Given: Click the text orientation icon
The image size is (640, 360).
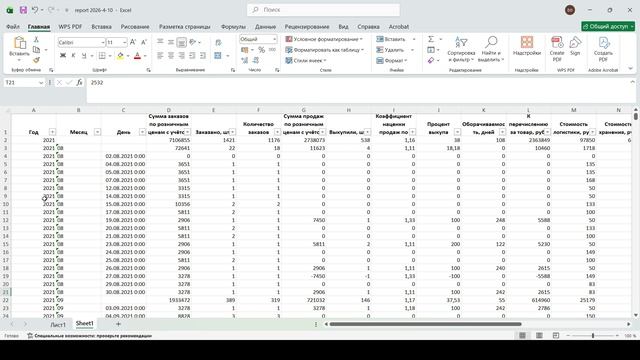Looking at the screenshot, I should (x=193, y=42).
